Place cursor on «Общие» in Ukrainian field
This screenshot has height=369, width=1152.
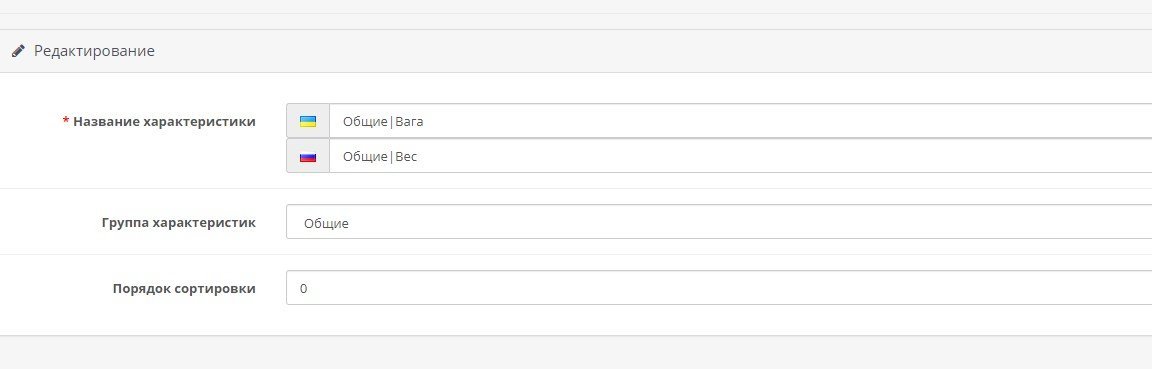[365, 122]
